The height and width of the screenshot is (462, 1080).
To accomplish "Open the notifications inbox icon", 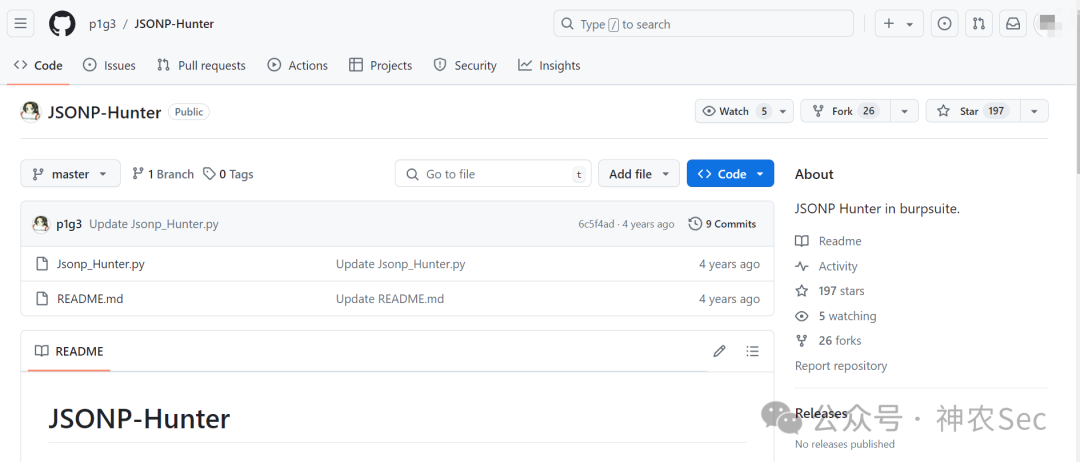I will [1013, 24].
